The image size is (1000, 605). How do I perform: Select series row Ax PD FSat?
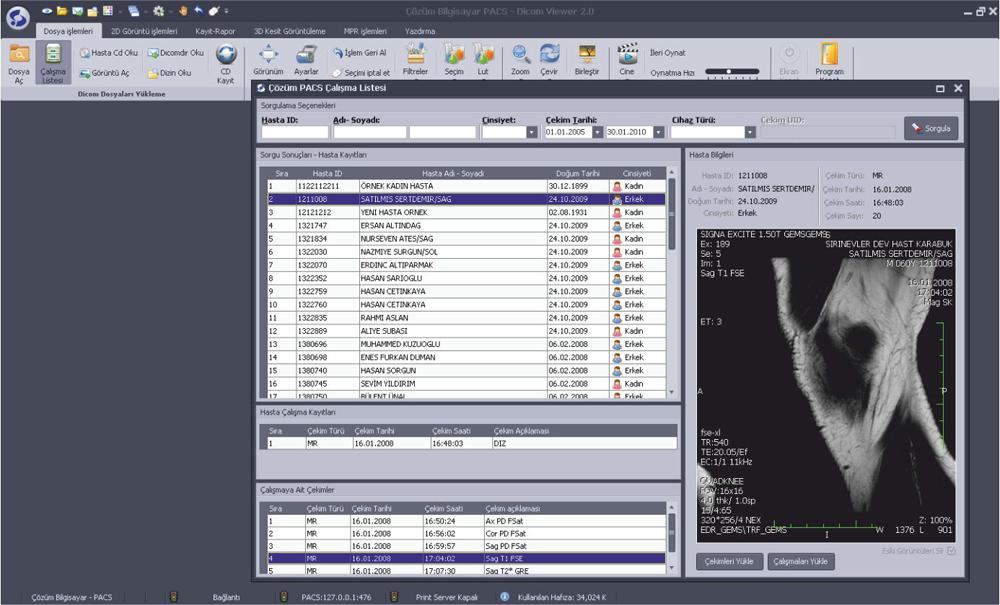466,521
